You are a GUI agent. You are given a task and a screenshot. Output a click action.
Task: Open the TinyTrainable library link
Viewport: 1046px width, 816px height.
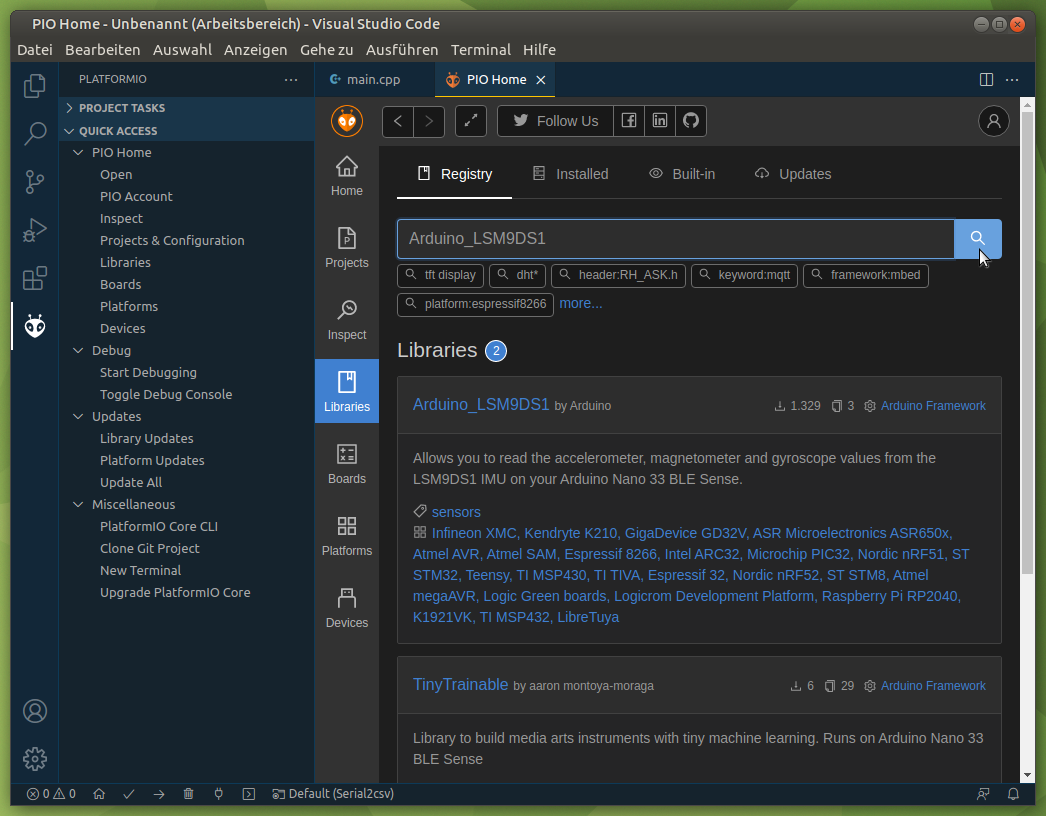click(460, 685)
